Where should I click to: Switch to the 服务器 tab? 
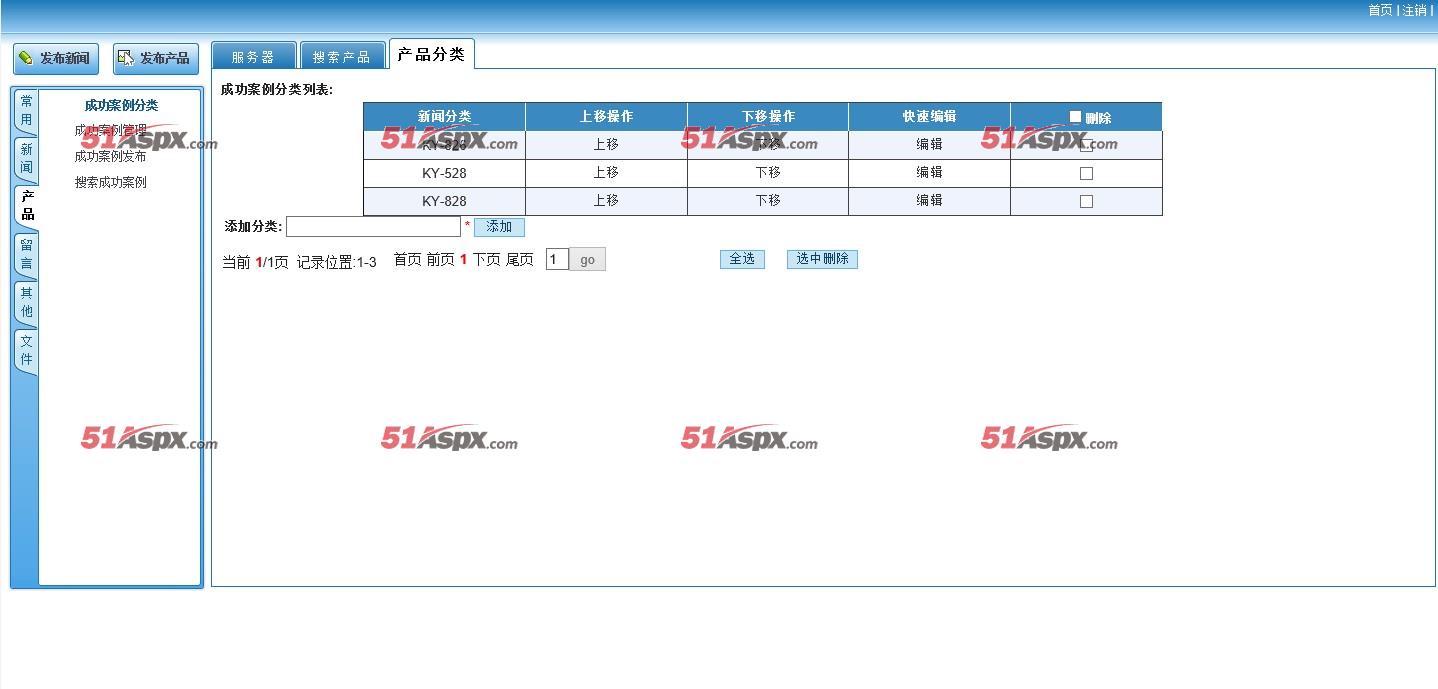(x=254, y=56)
